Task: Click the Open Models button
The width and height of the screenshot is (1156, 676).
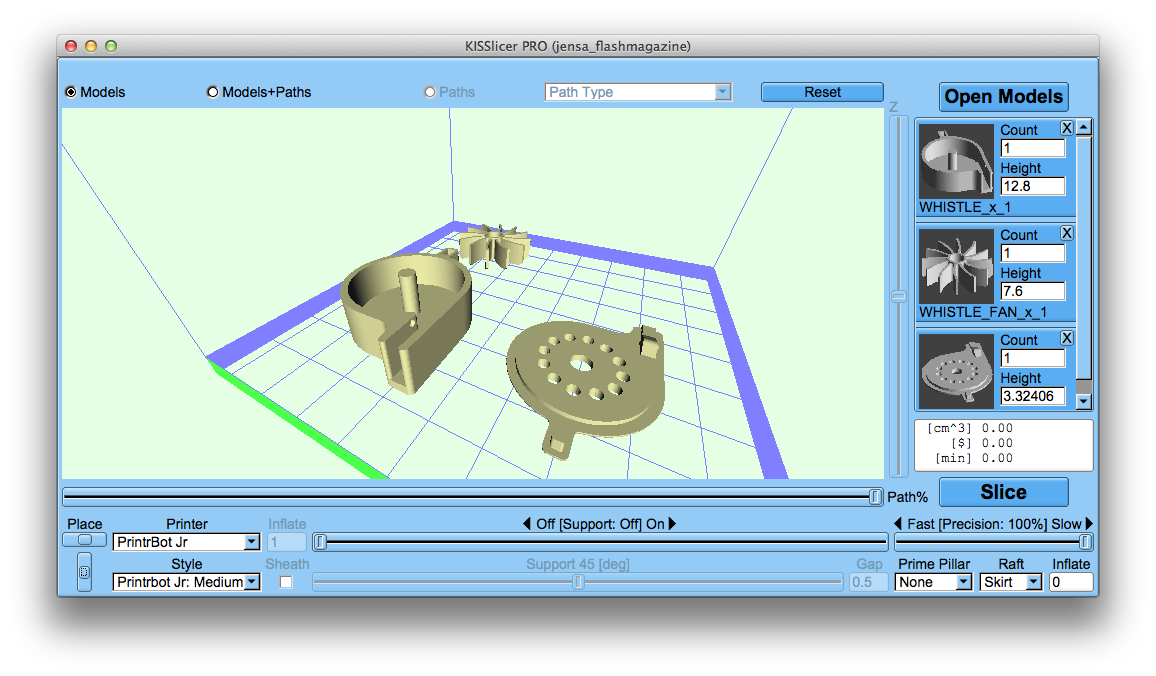Action: (x=1003, y=96)
